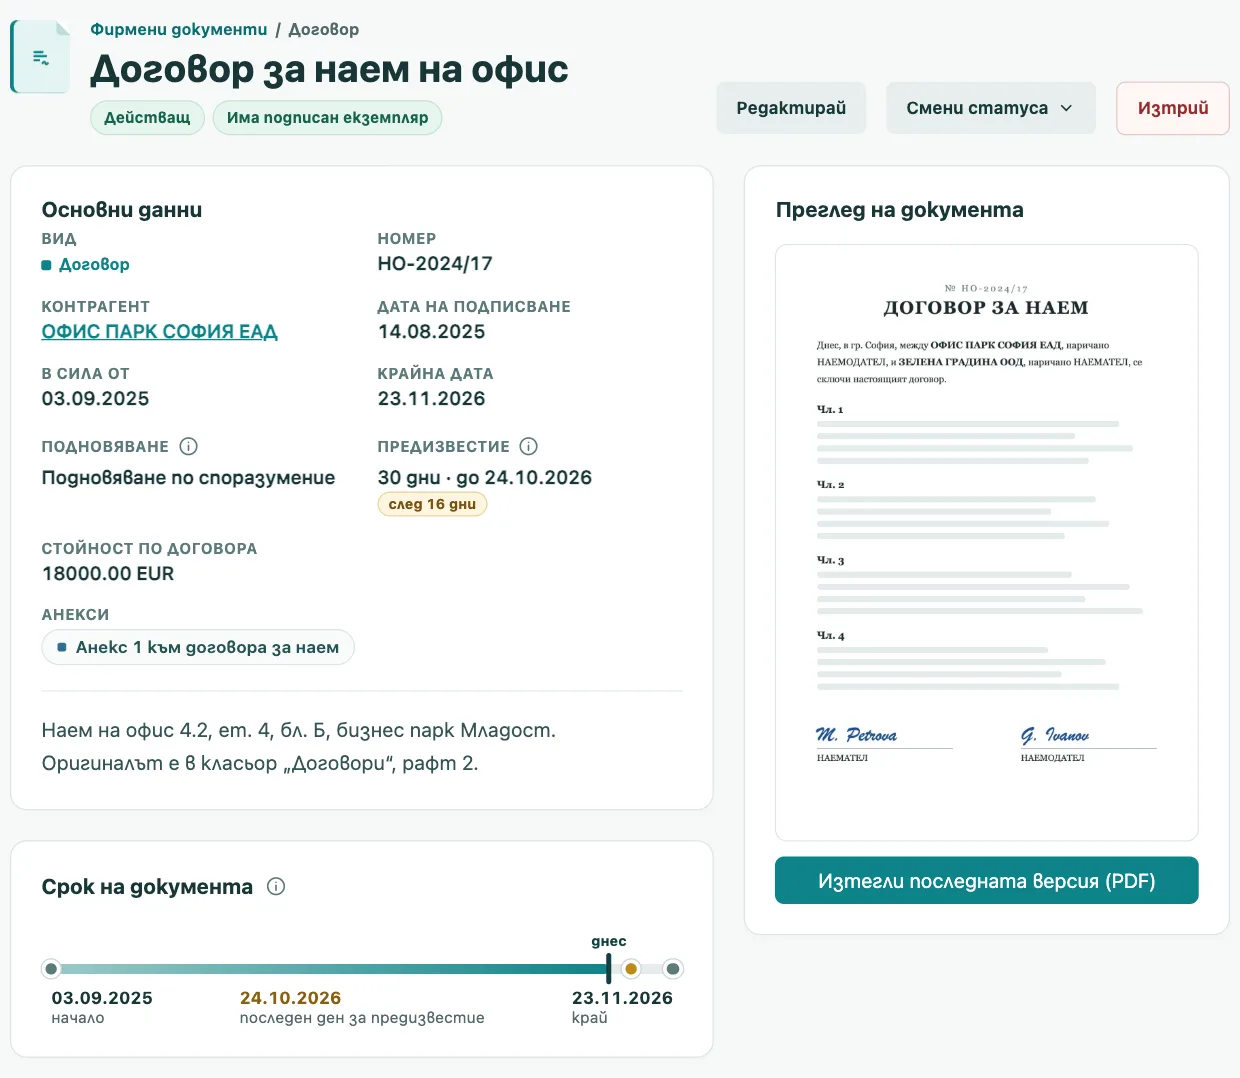
Task: Click the G. Ivanov signature in preview
Action: (x=1055, y=735)
